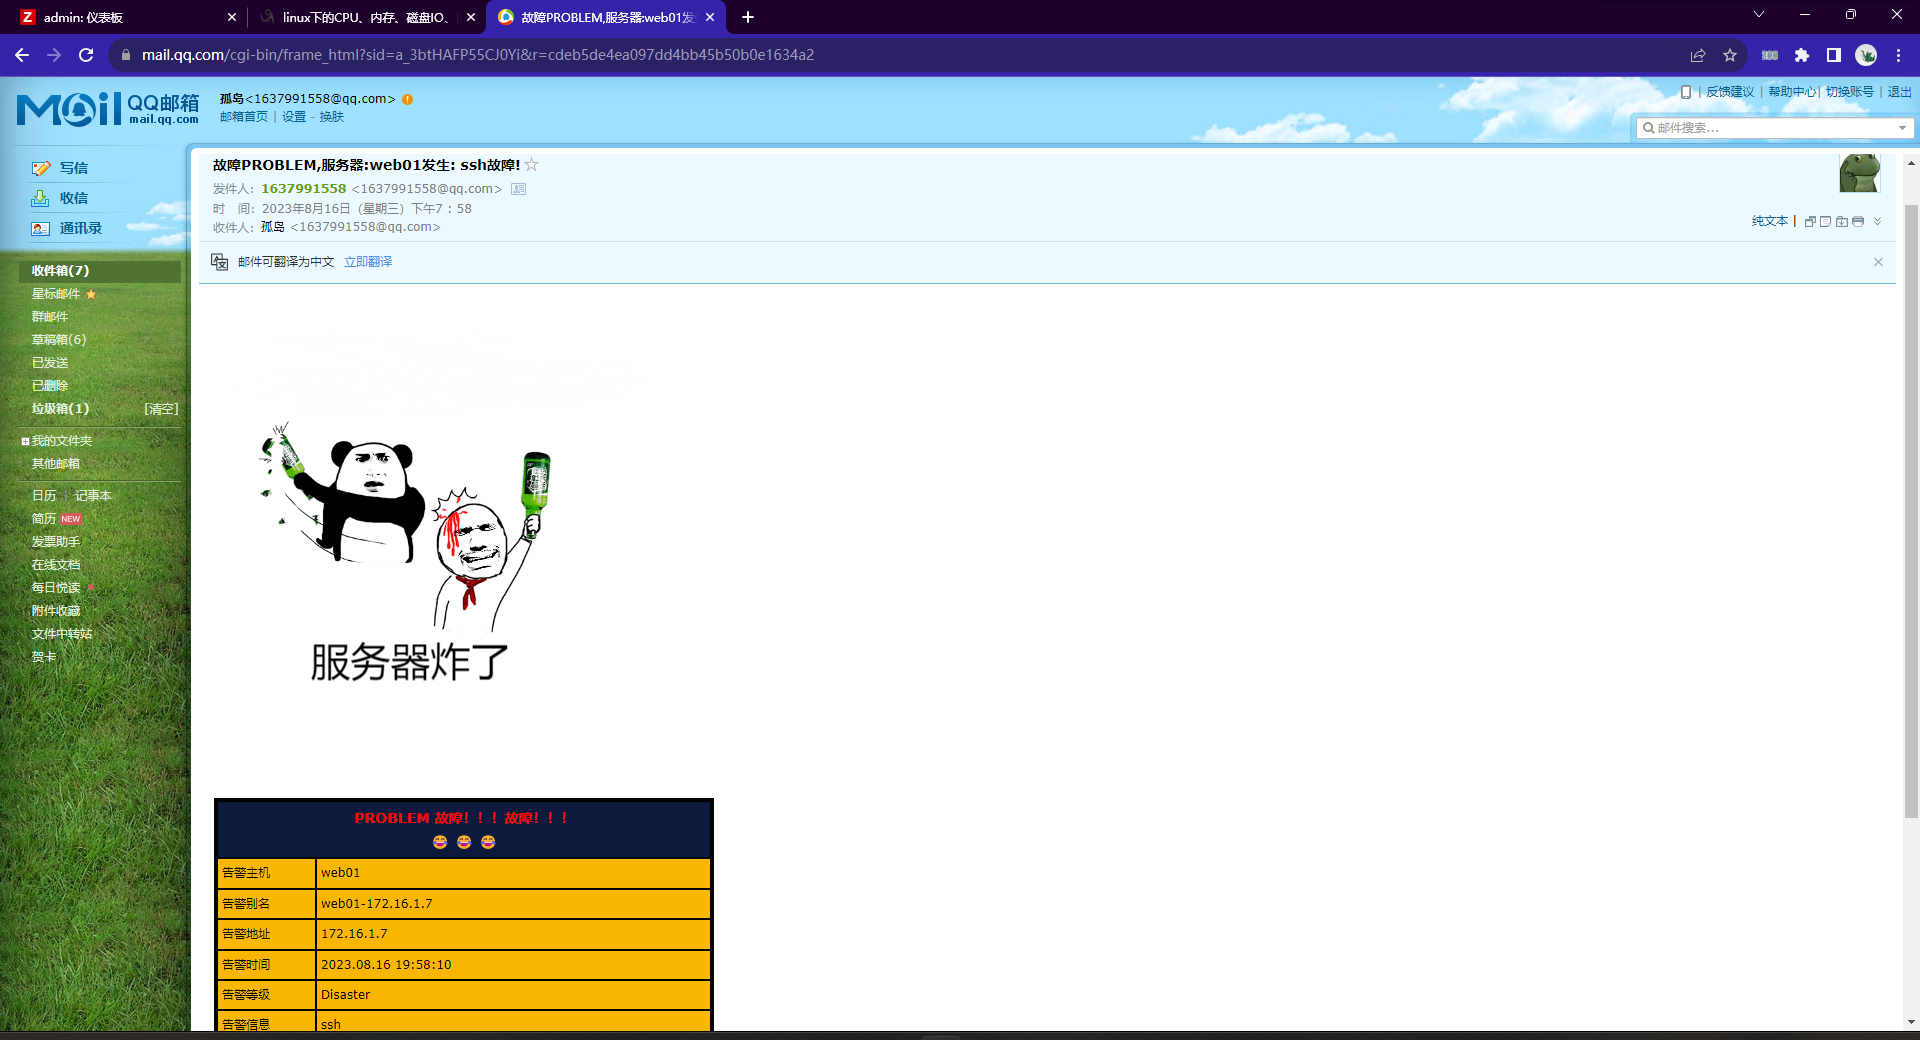Go back in browser history

pos(22,55)
